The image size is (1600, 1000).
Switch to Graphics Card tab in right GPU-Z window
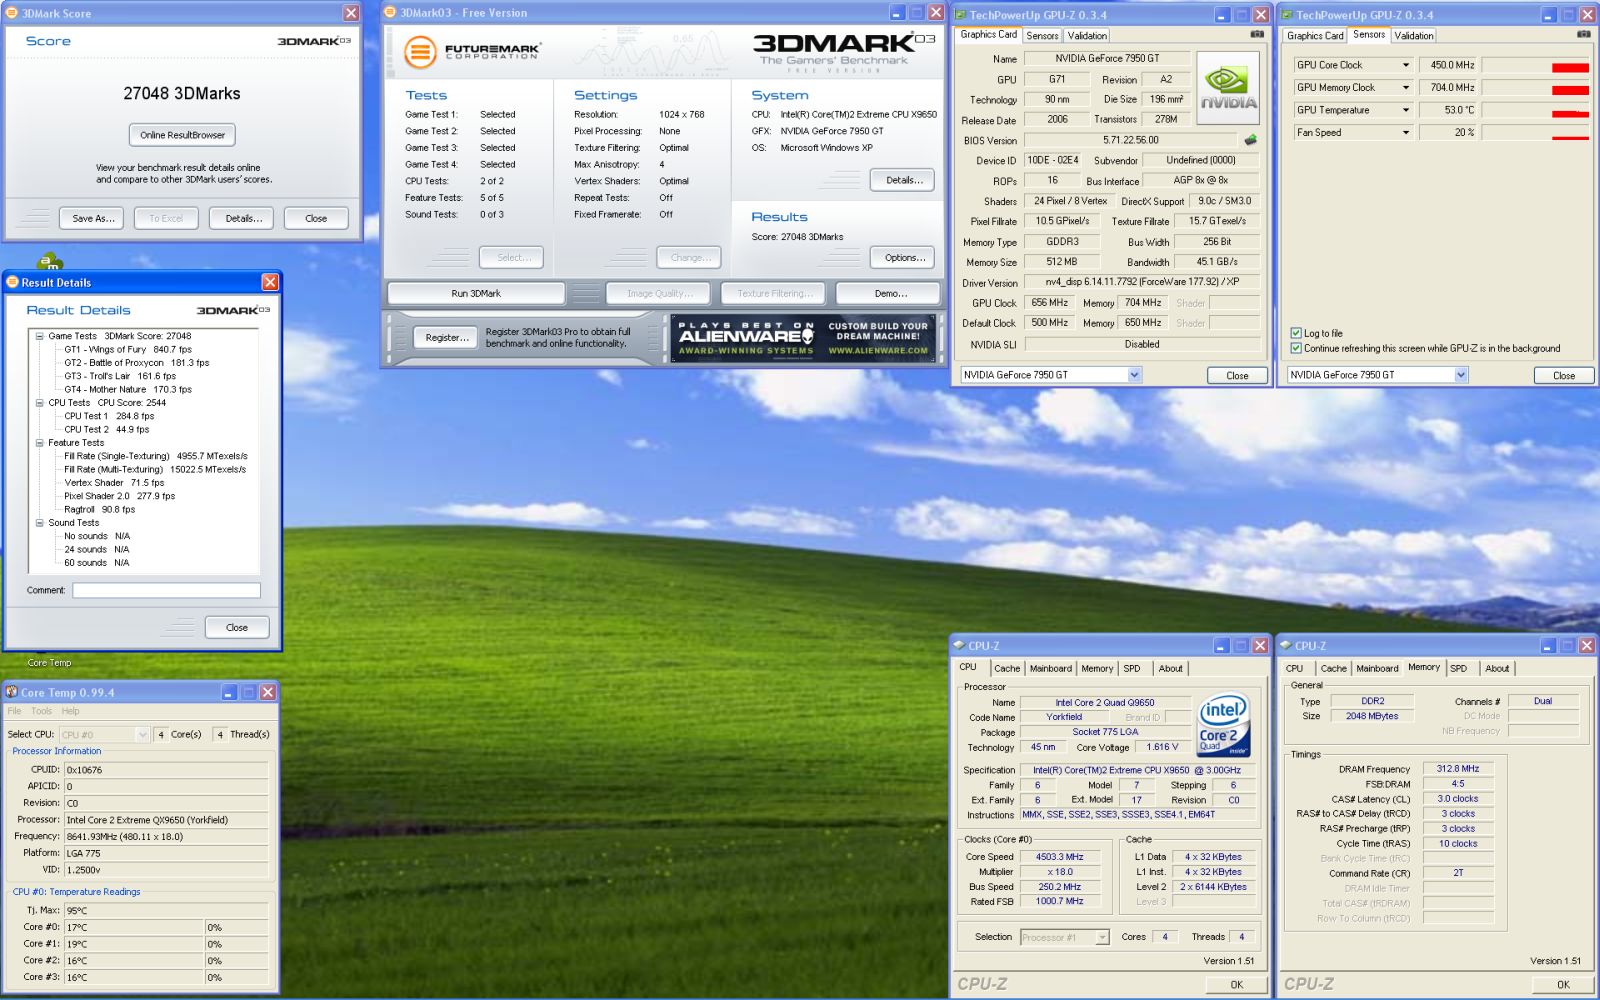point(1315,35)
